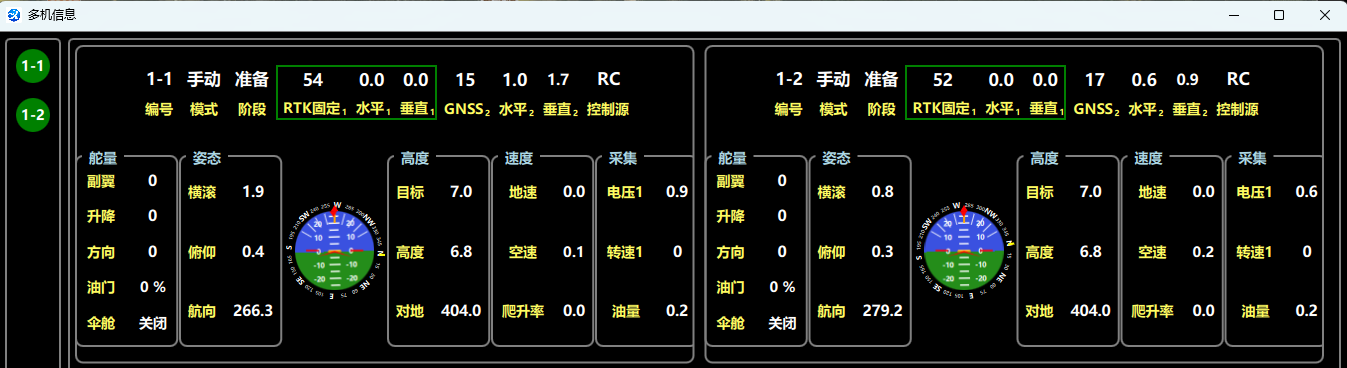1347x368 pixels.
Task: Click 对地 value 404.0 in panel 1-2
Action: tap(1091, 311)
